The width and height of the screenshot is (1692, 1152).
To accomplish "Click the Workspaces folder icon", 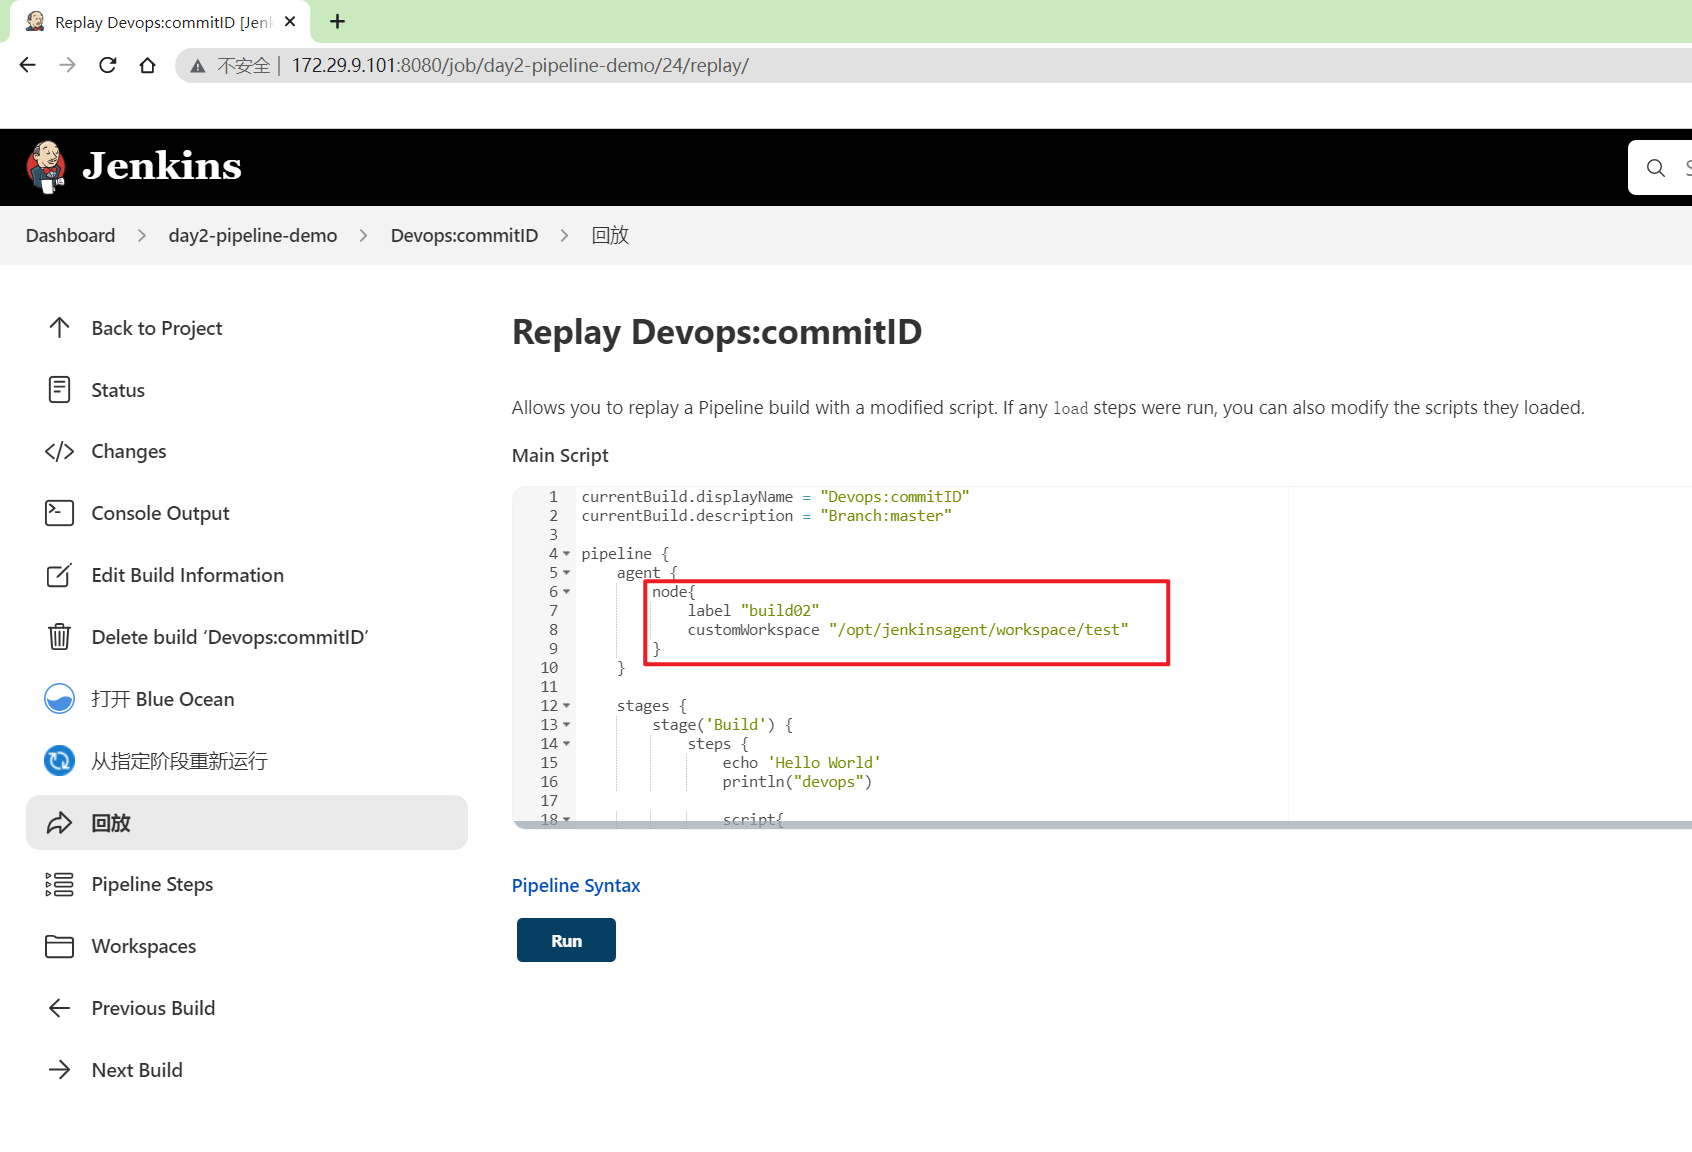I will pos(59,946).
